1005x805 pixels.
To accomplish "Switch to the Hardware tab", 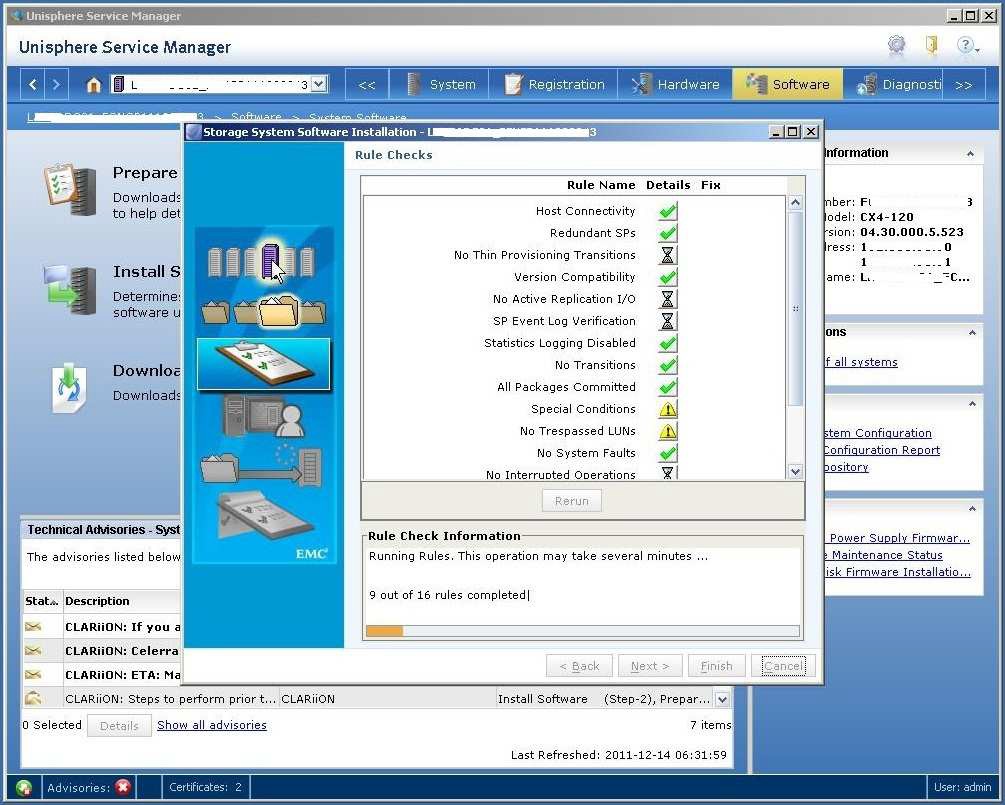I will click(x=676, y=84).
